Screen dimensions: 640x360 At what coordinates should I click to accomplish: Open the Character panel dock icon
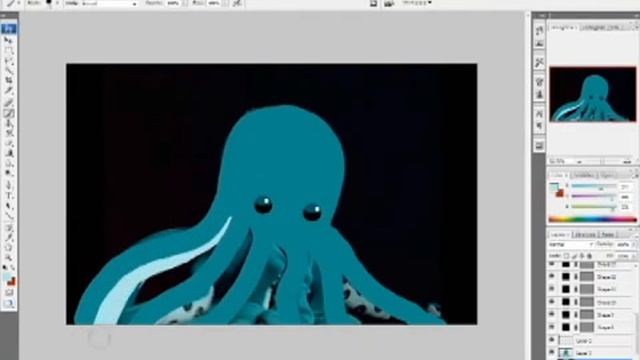[539, 113]
